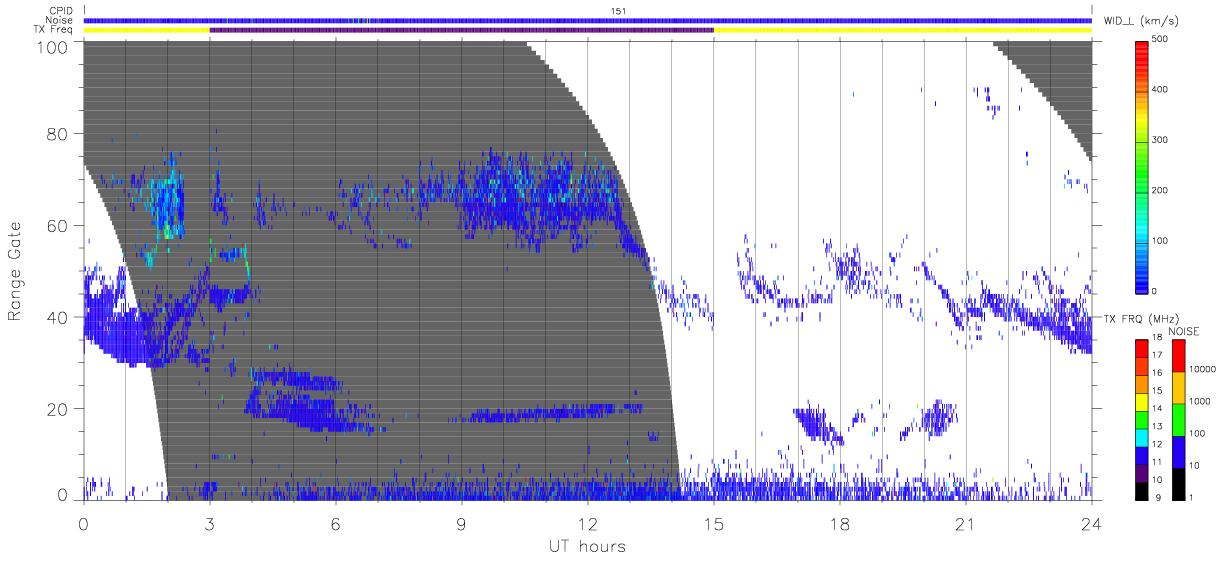Select the blue Noise strip above the plot
Screen dimensions: 1228x567
(587, 20)
